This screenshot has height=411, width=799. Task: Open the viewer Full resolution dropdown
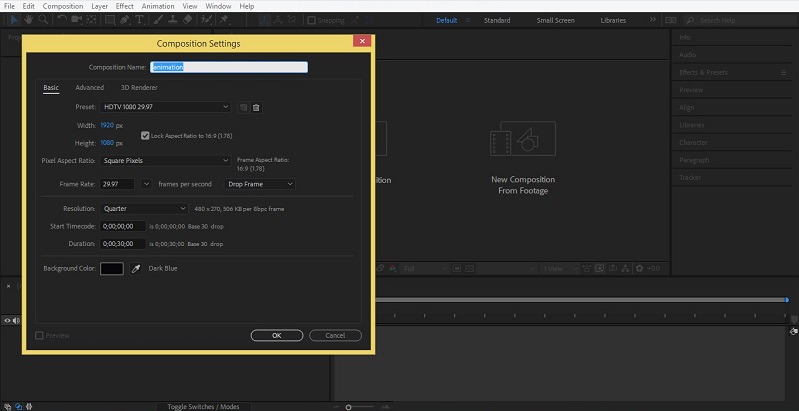click(x=424, y=268)
